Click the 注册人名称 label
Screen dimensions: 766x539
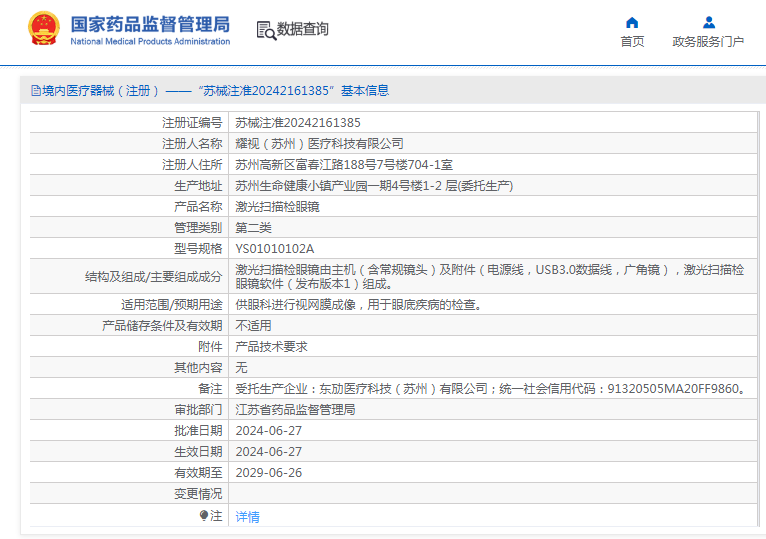point(192,144)
